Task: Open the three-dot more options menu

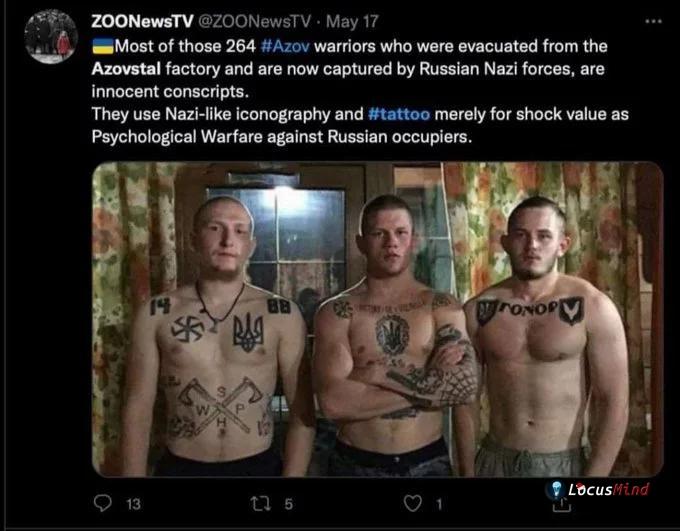Action: [653, 21]
